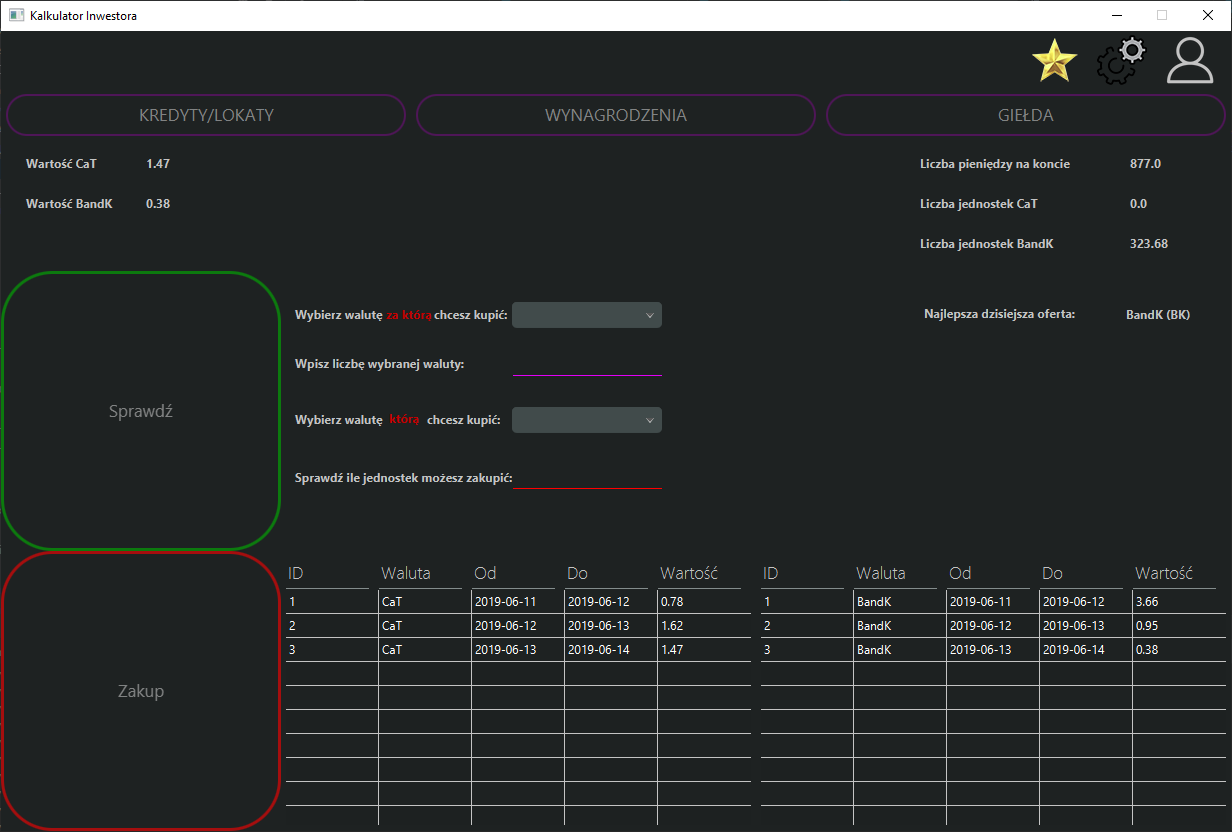Click BandK row 3 start date 2019-06-13
Viewport: 1232px width, 832px height.
(x=993, y=650)
